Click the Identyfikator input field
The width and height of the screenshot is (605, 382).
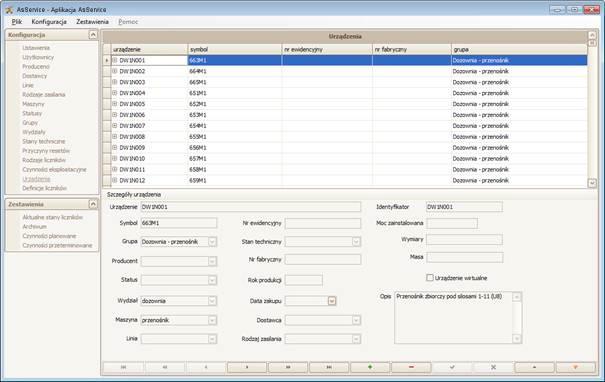(x=465, y=207)
